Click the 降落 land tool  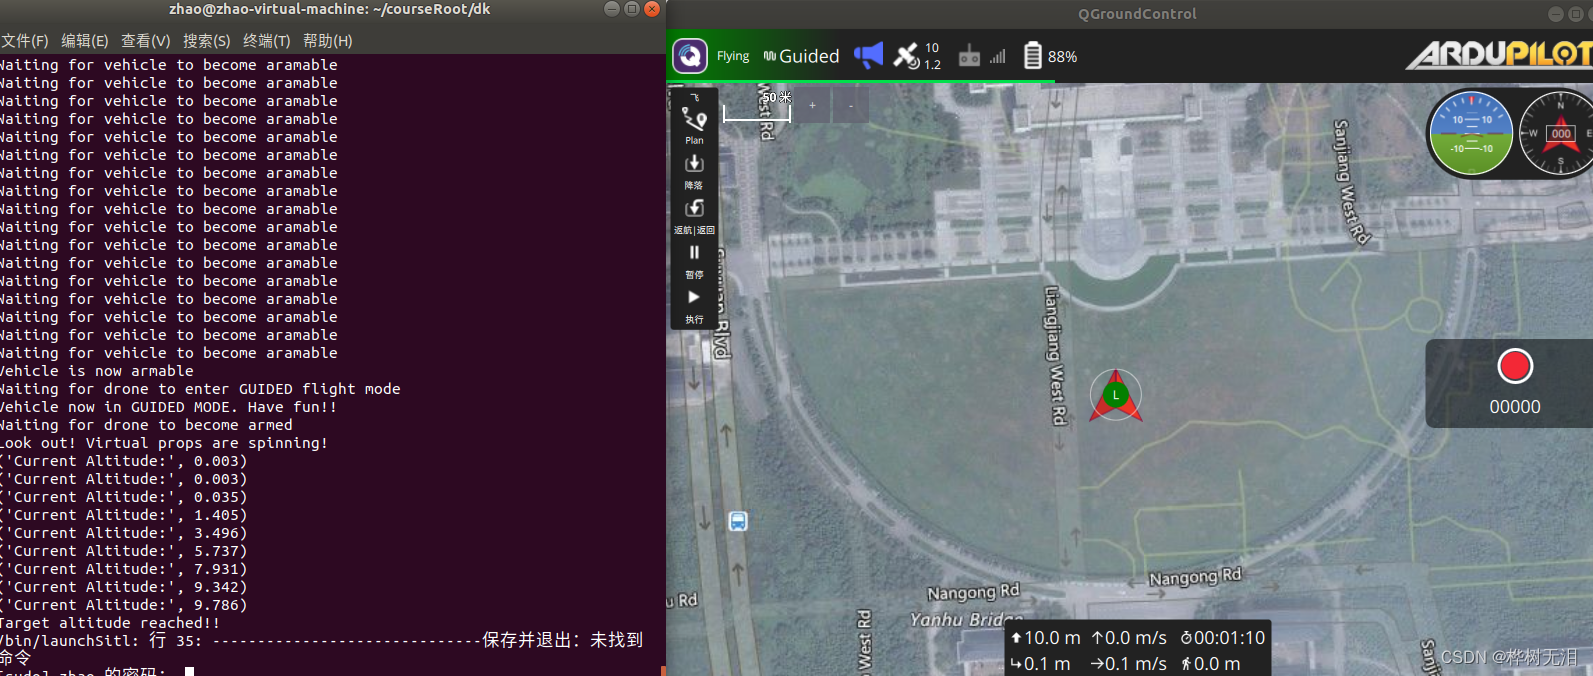[694, 171]
